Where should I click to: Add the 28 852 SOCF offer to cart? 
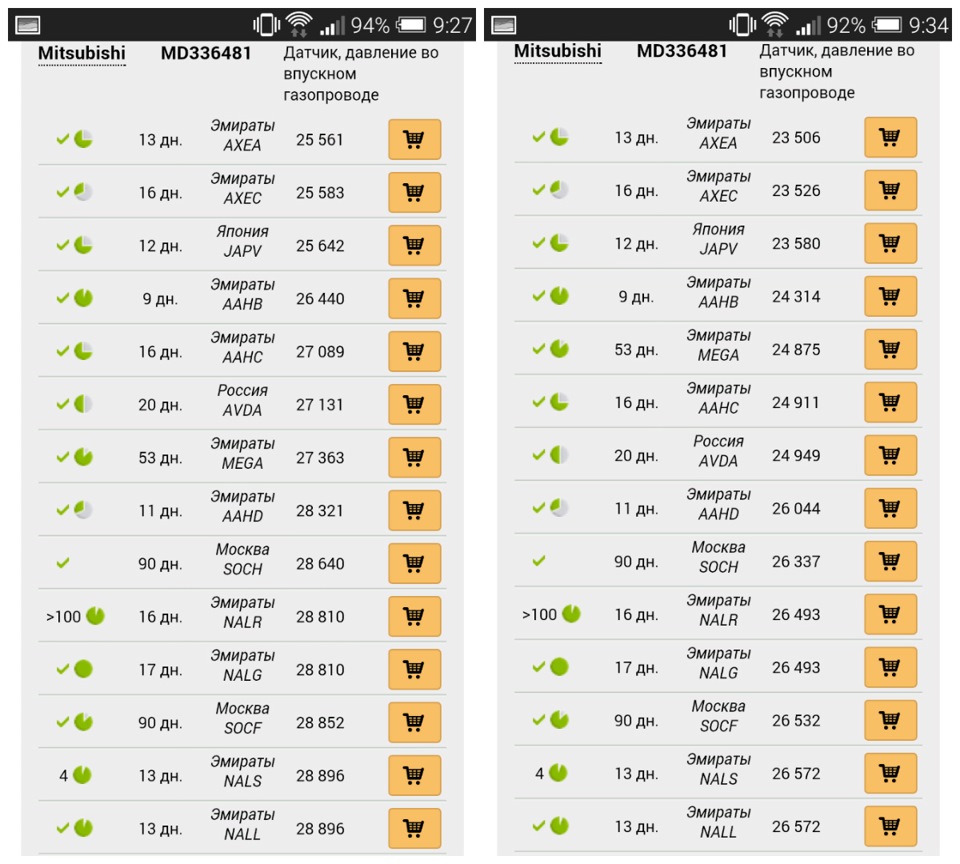(414, 723)
